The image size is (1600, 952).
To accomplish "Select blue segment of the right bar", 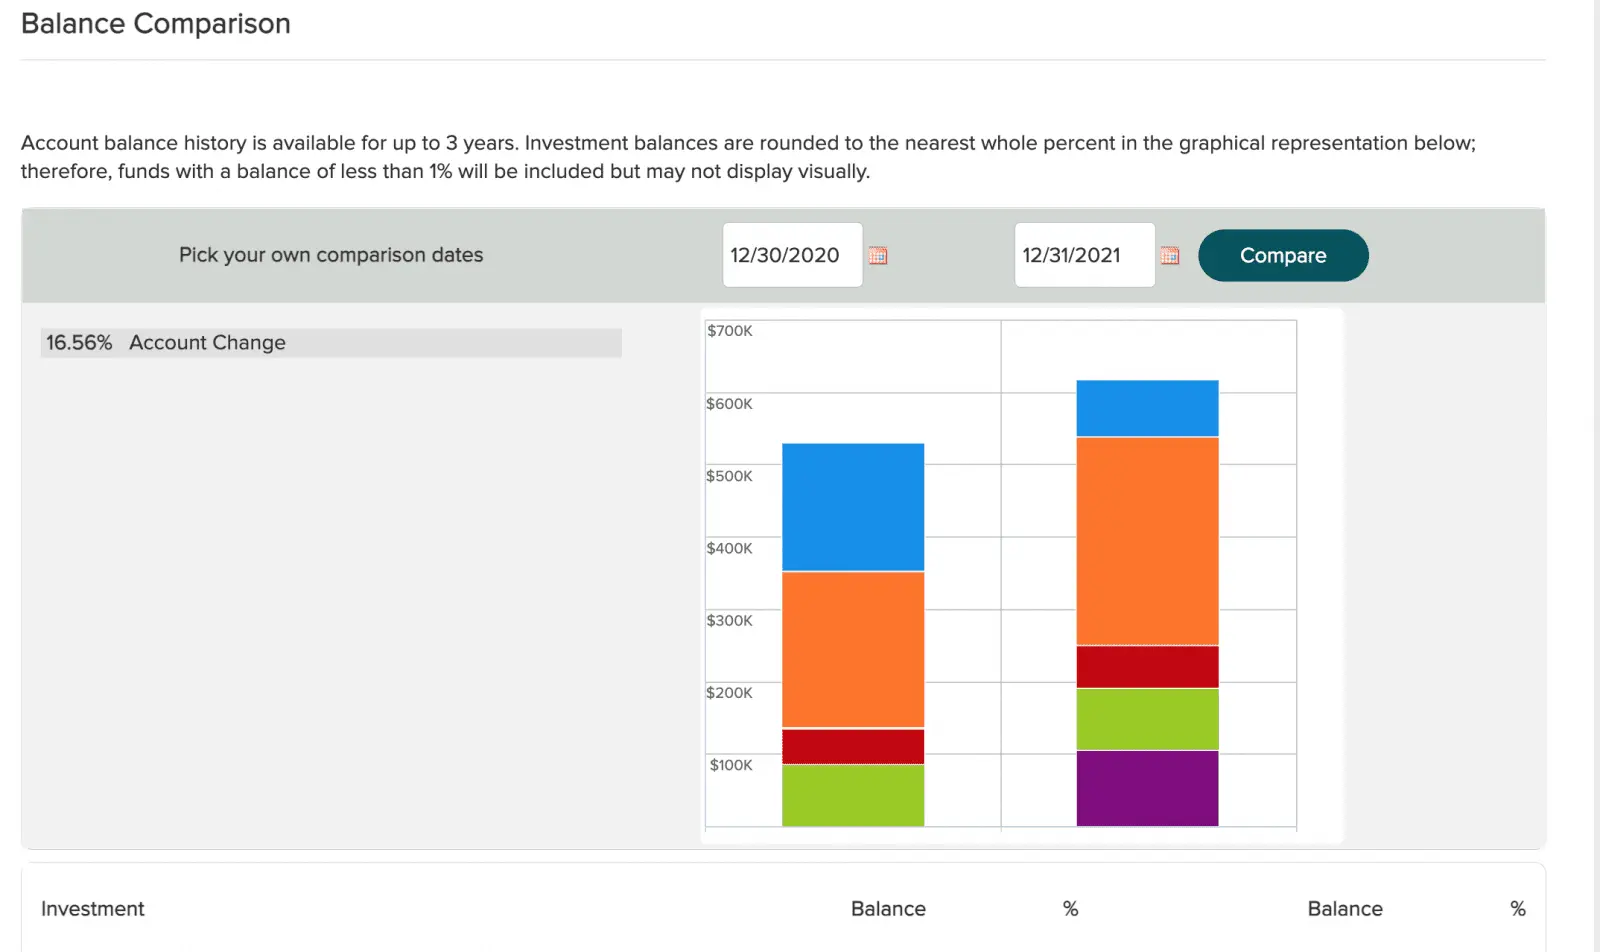I will click(1147, 408).
